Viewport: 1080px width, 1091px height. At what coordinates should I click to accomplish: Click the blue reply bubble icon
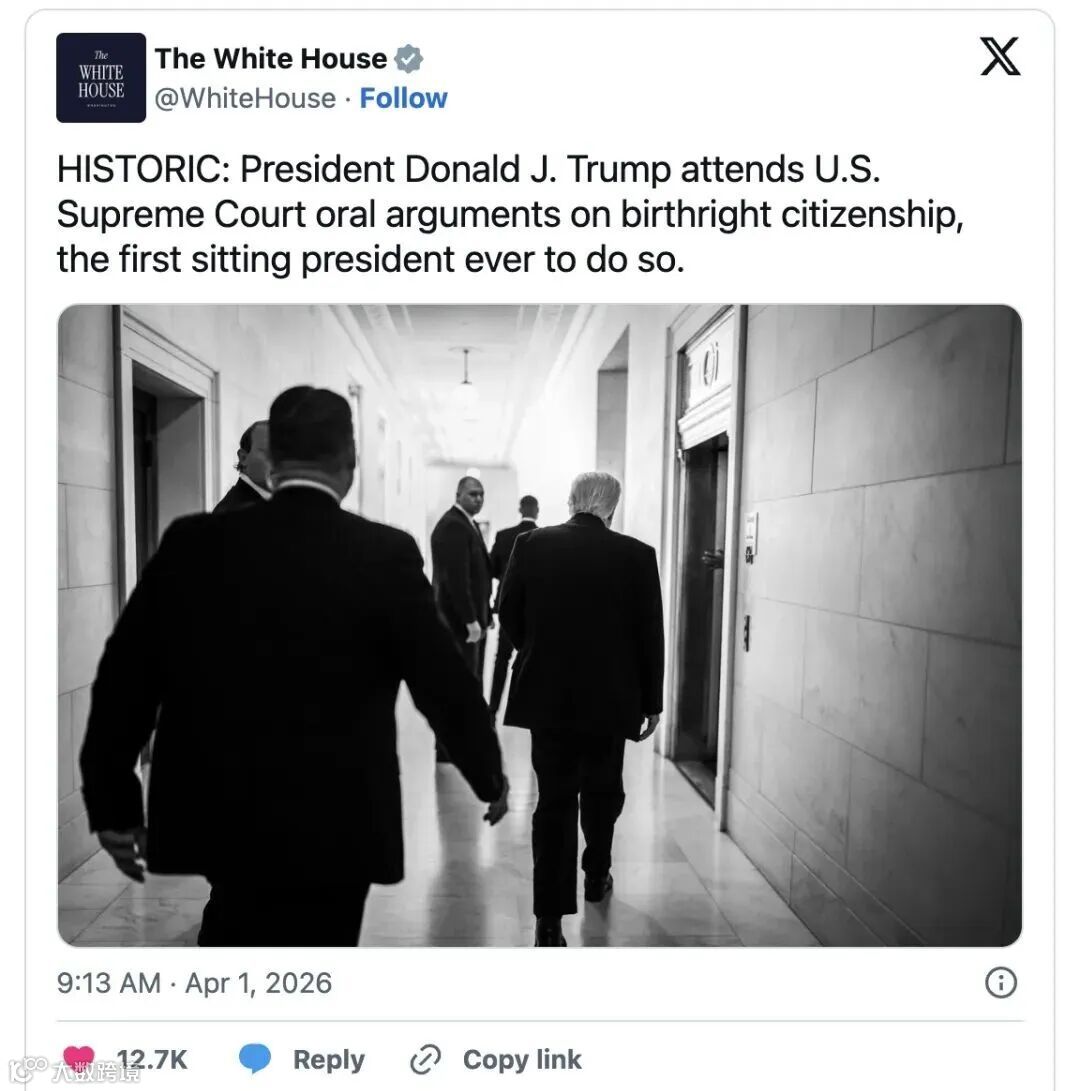pos(255,1059)
